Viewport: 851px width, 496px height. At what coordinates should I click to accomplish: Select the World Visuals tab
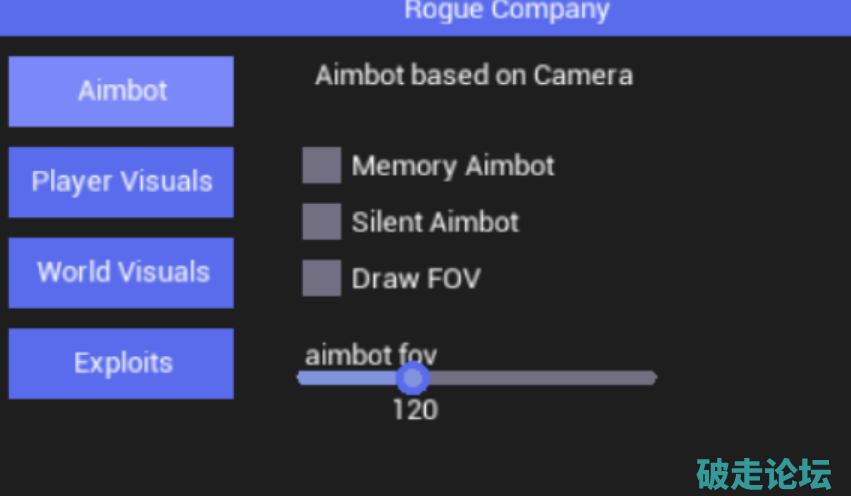pos(121,272)
